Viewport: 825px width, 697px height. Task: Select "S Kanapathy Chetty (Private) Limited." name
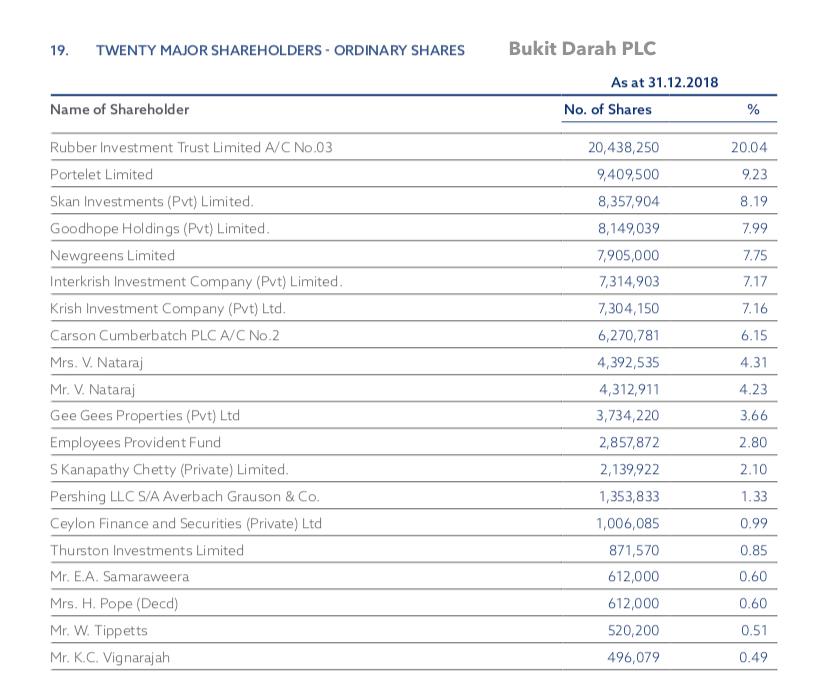tap(169, 470)
